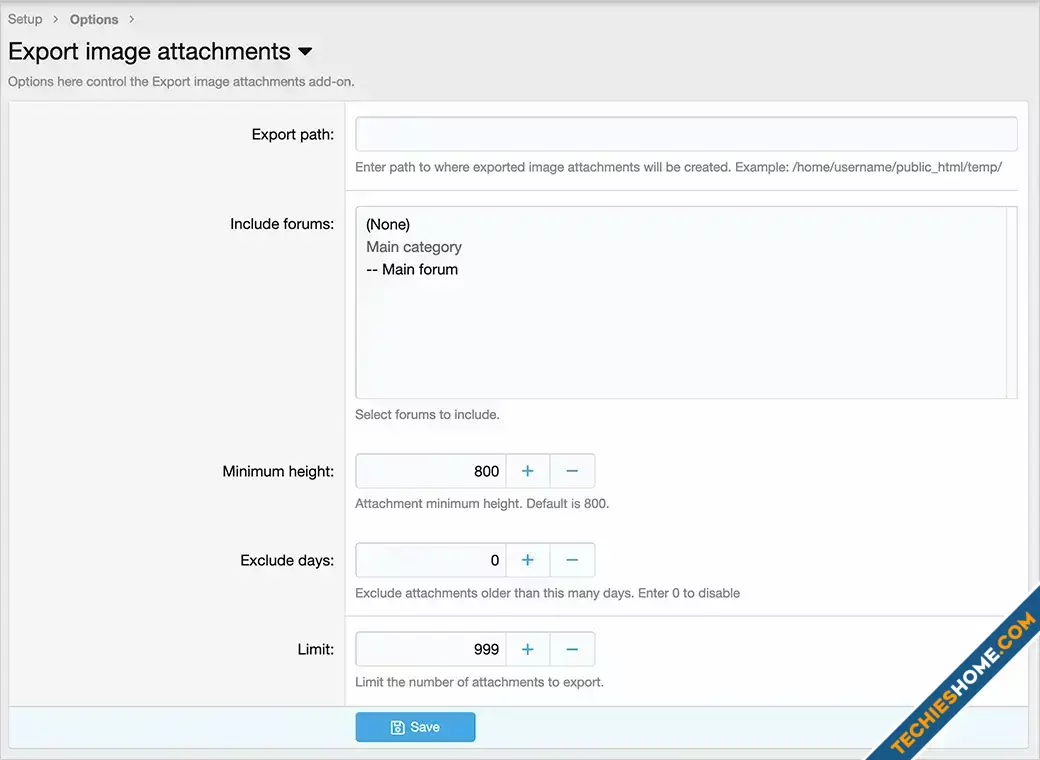1040x760 pixels.
Task: Navigate to the Options breadcrumb
Action: [94, 19]
